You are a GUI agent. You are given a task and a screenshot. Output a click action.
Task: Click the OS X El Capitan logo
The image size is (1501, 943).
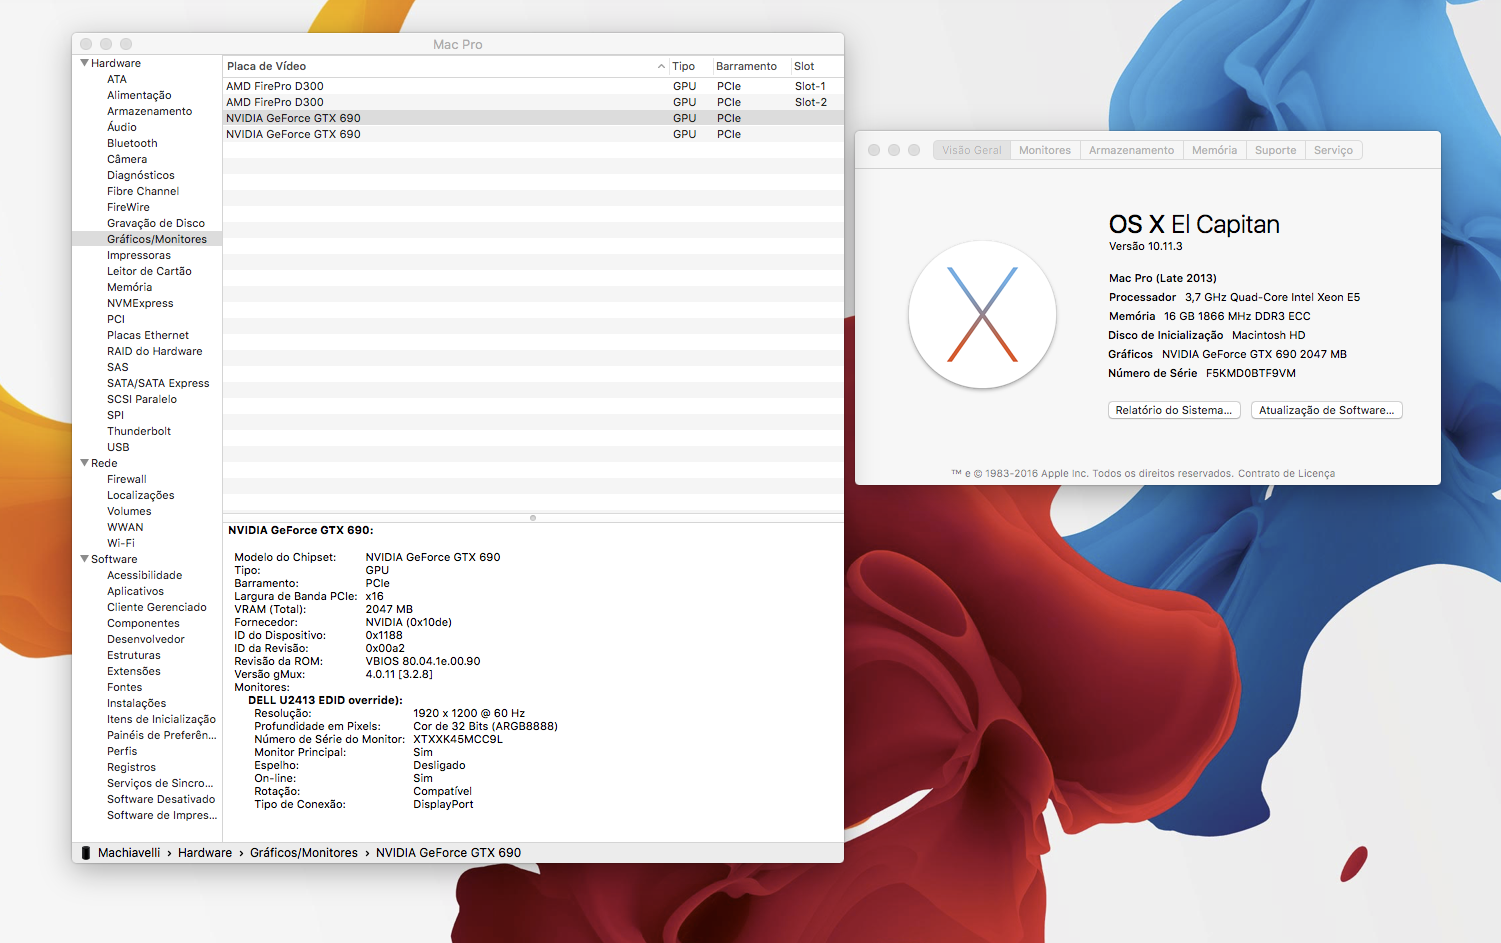(982, 314)
